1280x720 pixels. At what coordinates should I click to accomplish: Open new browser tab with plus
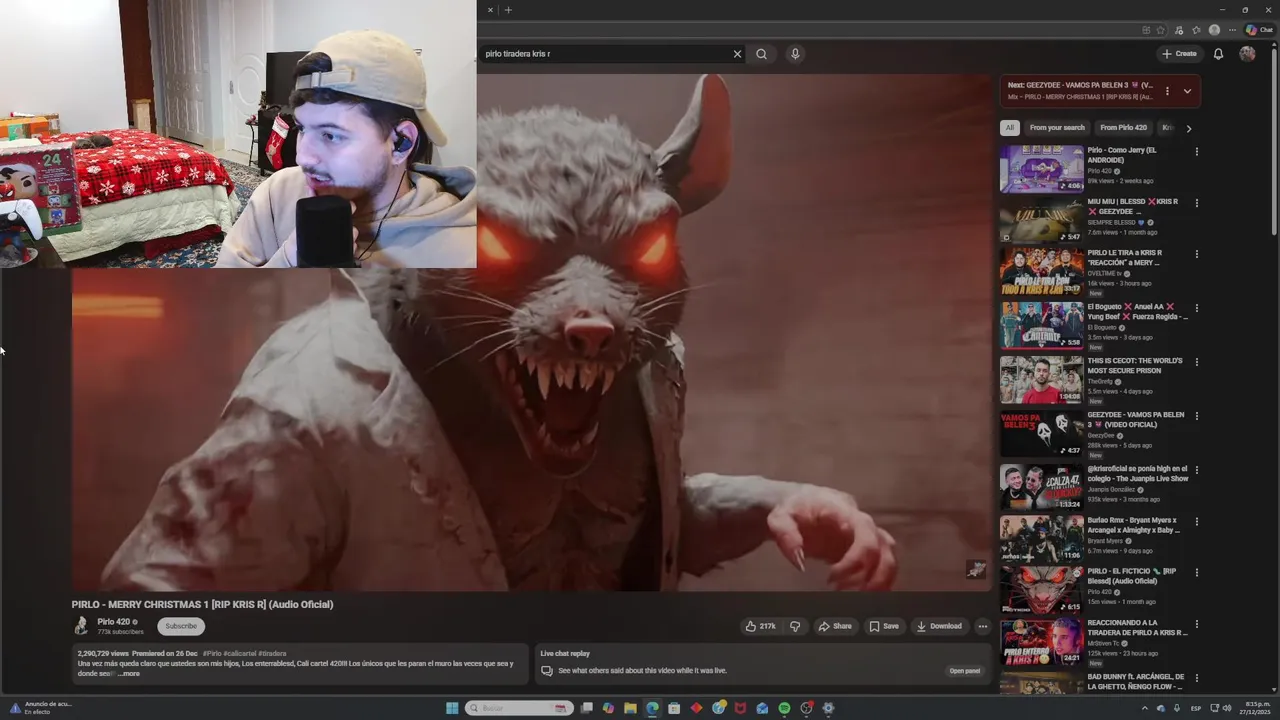[x=508, y=10]
